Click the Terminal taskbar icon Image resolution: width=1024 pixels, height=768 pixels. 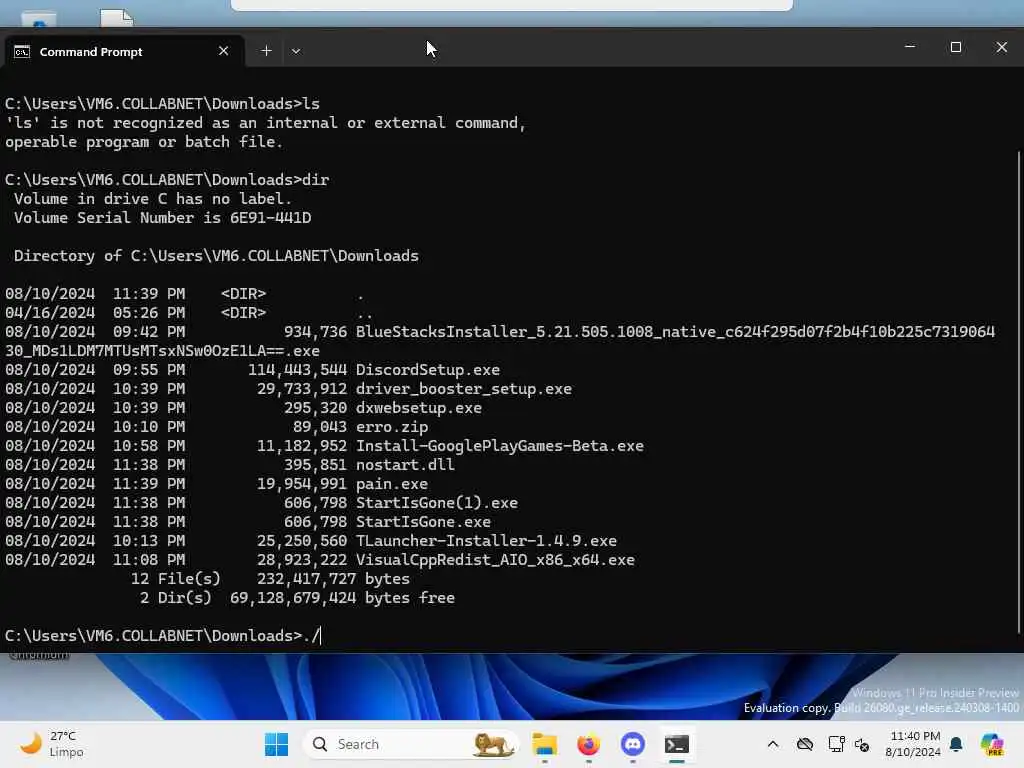[677, 744]
